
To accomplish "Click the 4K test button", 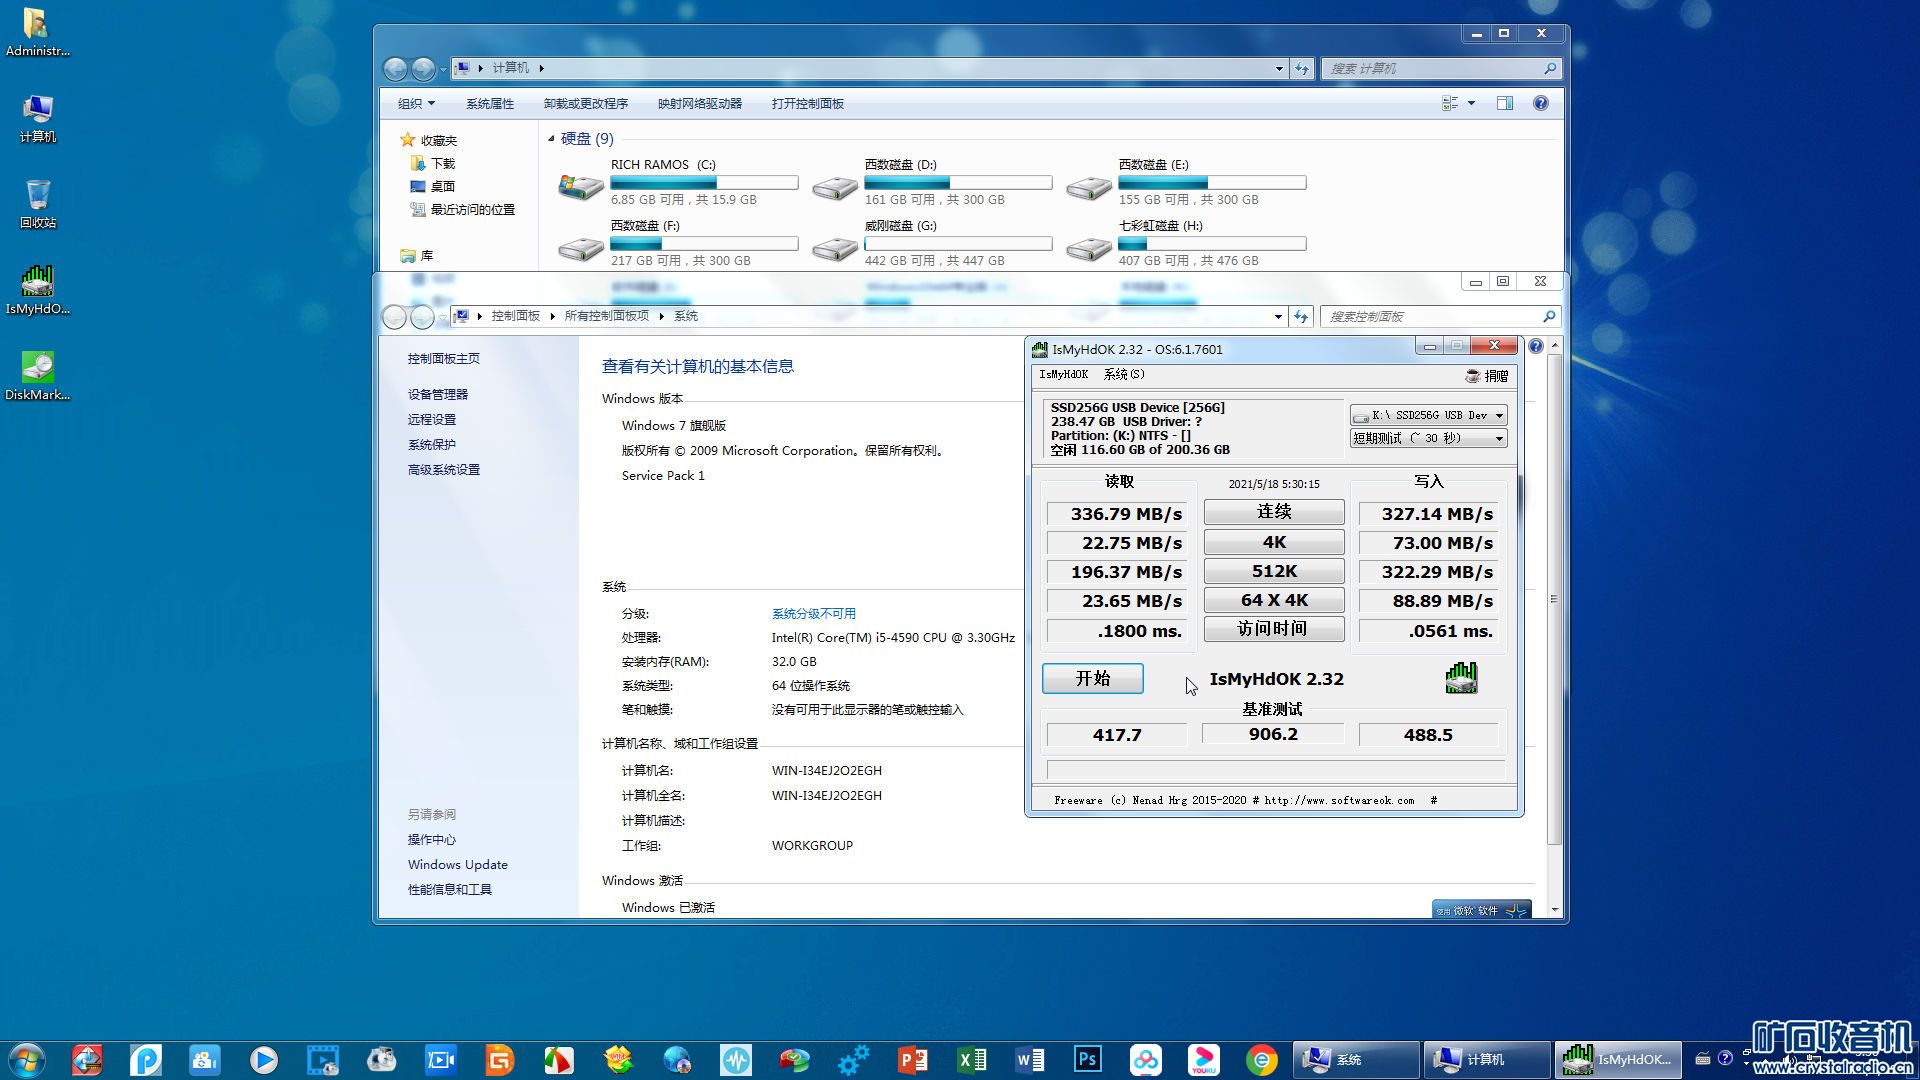I will (1274, 542).
